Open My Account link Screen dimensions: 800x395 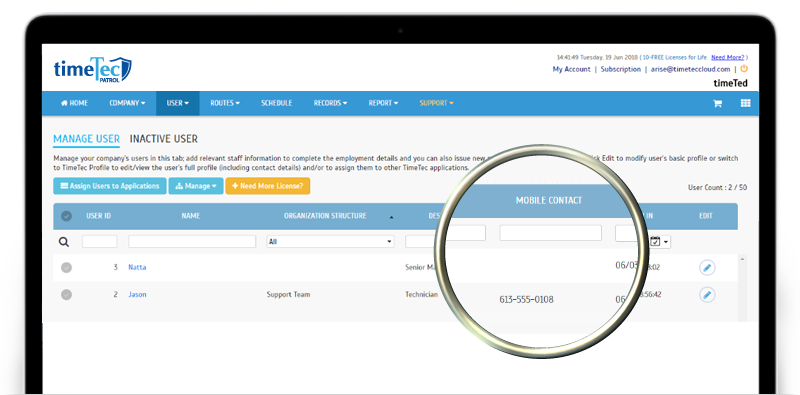pyautogui.click(x=571, y=69)
